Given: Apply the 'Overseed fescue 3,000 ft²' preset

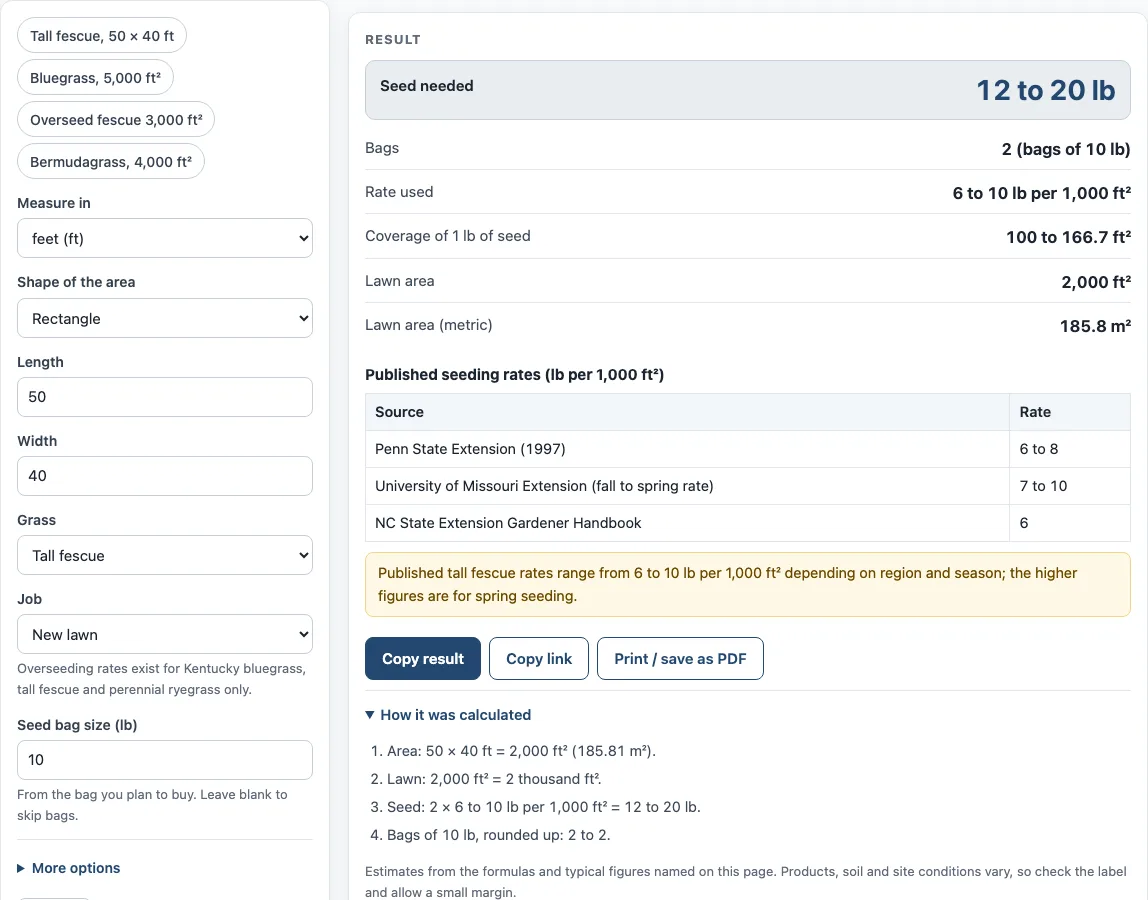Looking at the screenshot, I should 116,119.
